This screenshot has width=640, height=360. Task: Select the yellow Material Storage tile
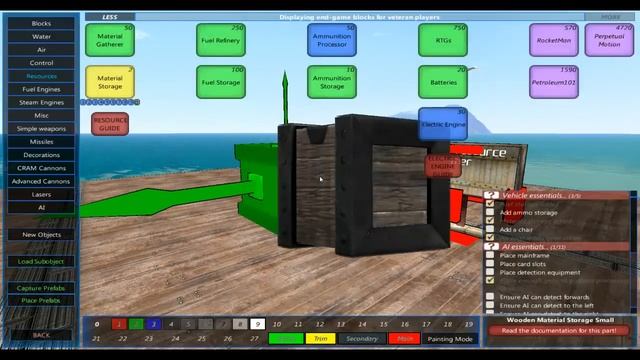pos(110,82)
